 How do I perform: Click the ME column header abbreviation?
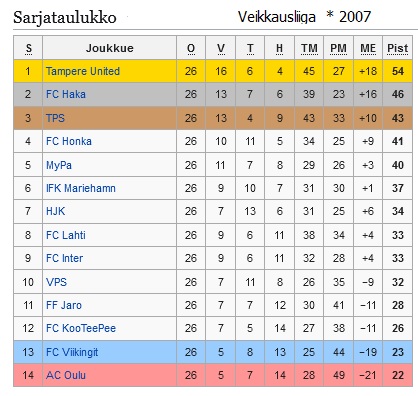pos(368,48)
